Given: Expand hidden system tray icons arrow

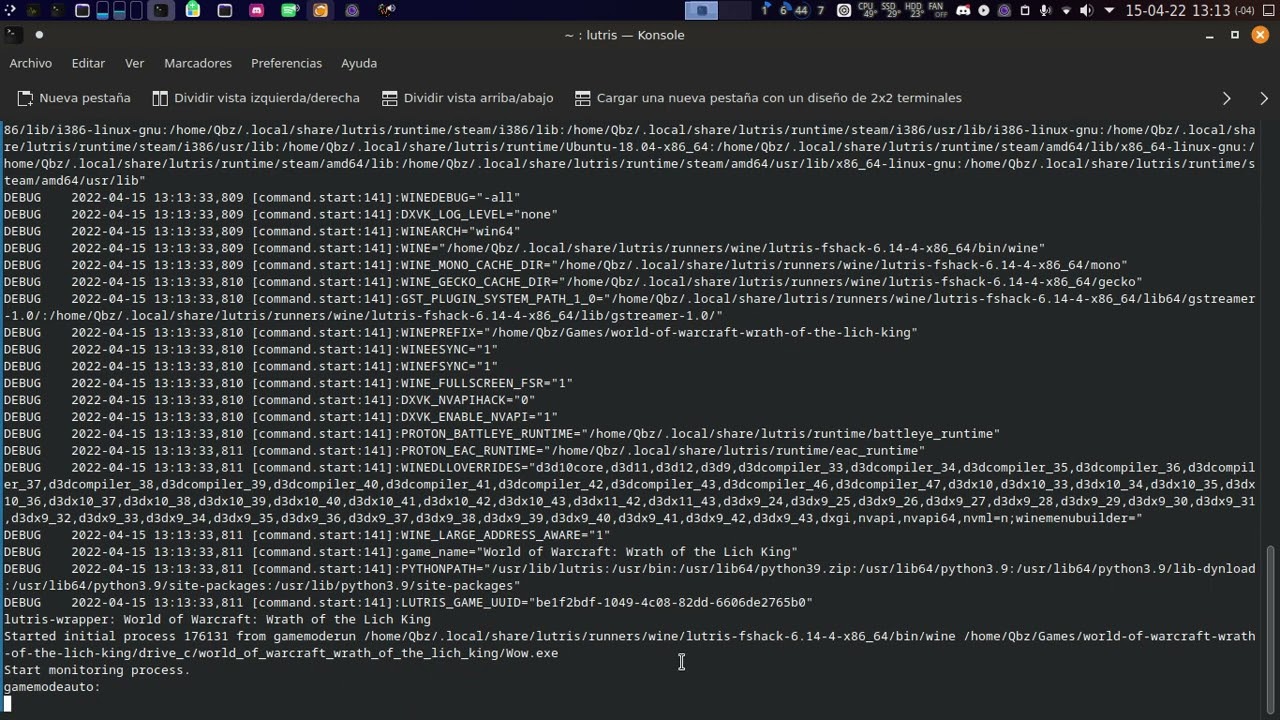Looking at the screenshot, I should coord(1109,10).
